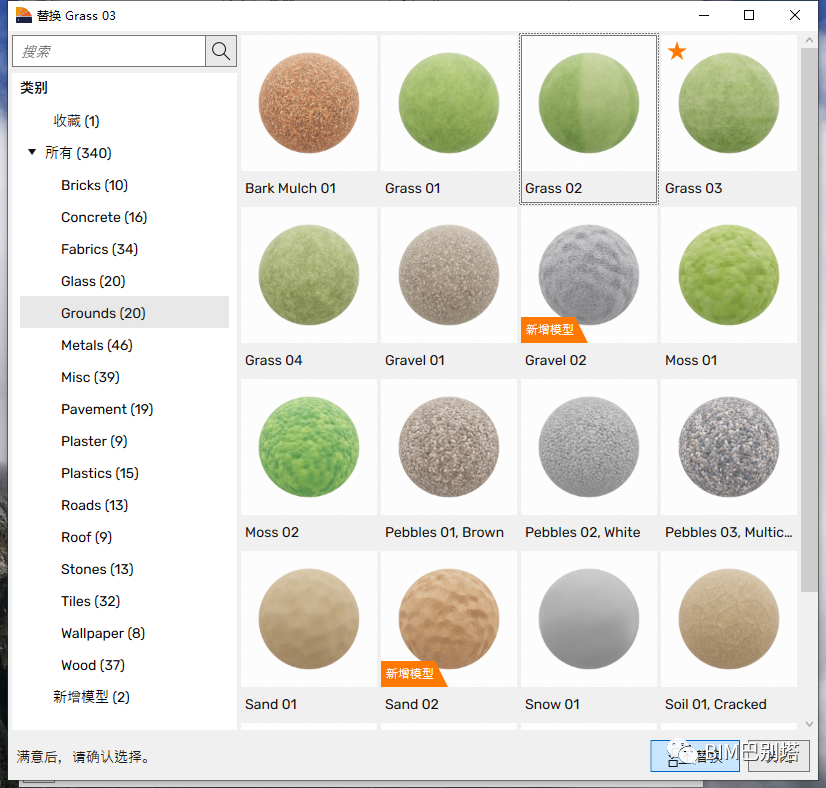Choose the Grass 03 material sphere
Screen dimensions: 826x788
click(729, 103)
